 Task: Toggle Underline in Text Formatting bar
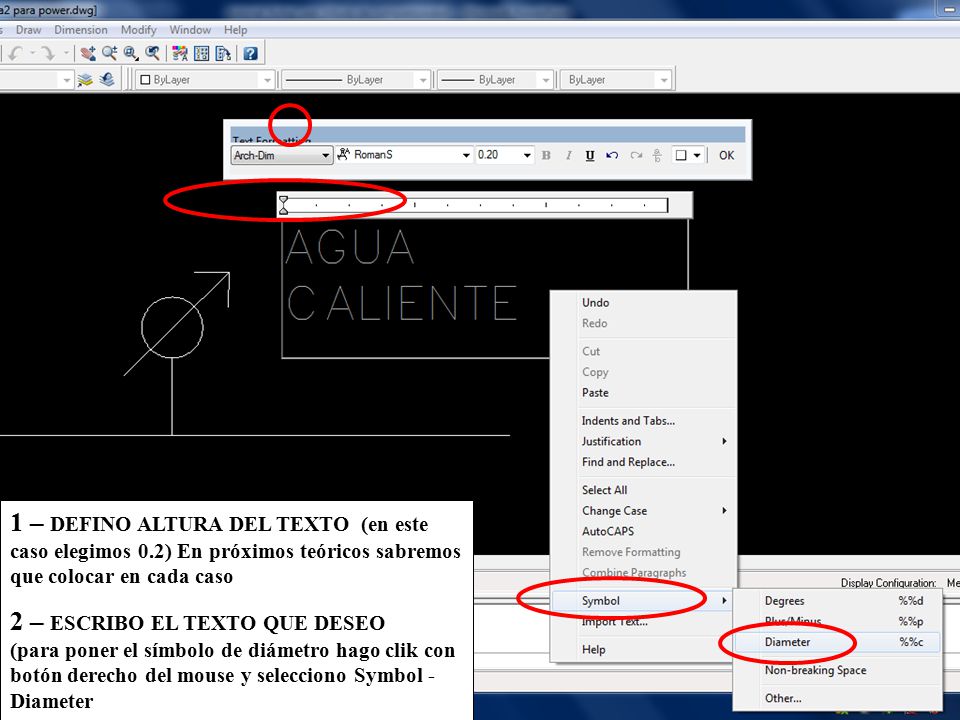590,155
